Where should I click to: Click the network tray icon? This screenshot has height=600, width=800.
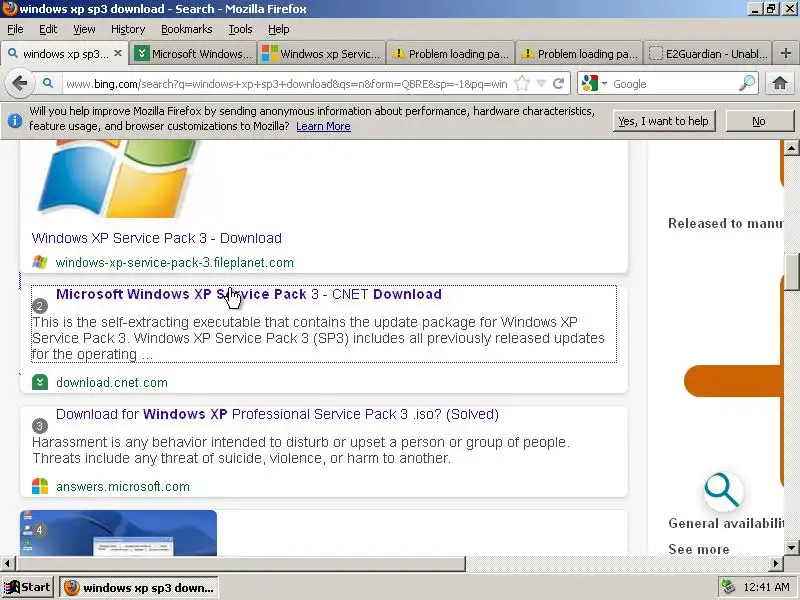tap(728, 588)
